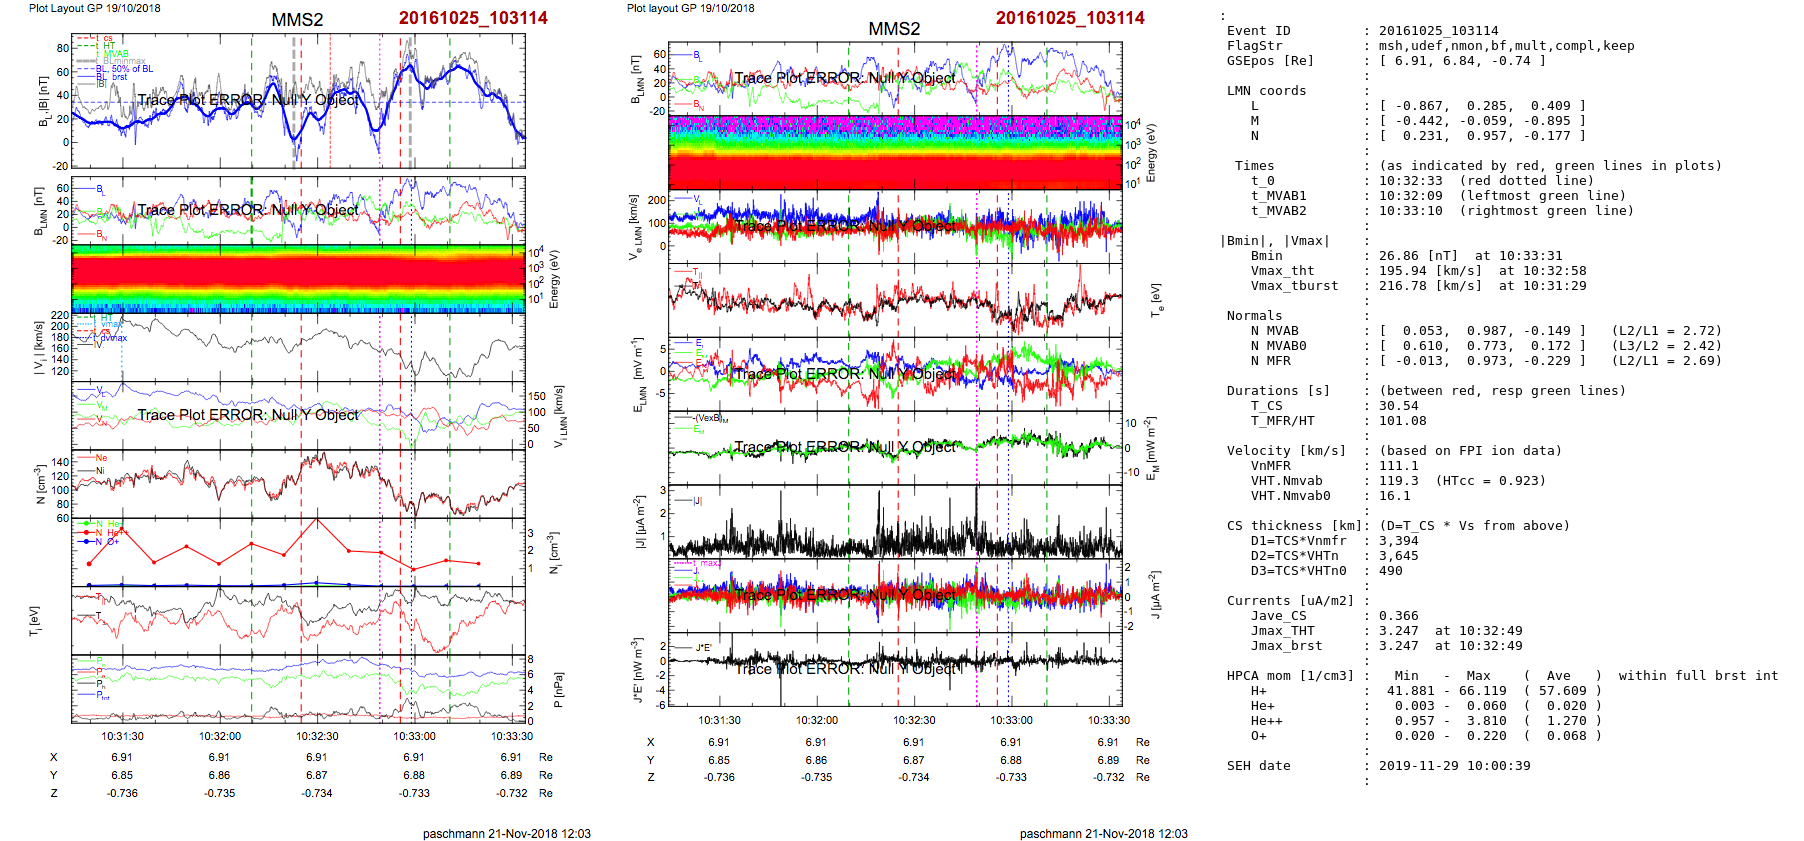Click the left plot's 'Plot Layout GP 19/10/2018' header
Viewport: 1804px width, 841px height.
pos(94,8)
